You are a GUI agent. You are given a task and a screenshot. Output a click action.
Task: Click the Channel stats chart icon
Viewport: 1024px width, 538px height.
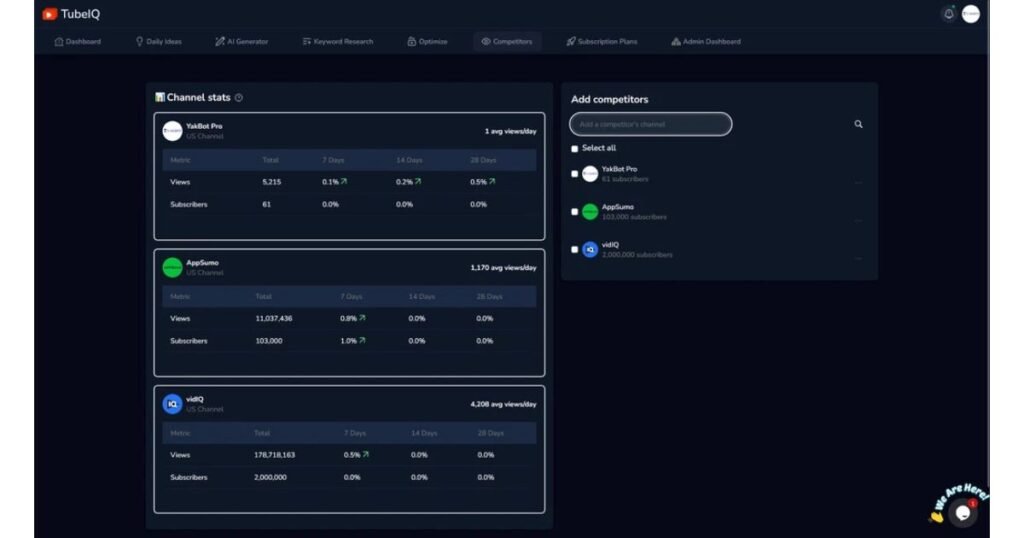pyautogui.click(x=159, y=97)
